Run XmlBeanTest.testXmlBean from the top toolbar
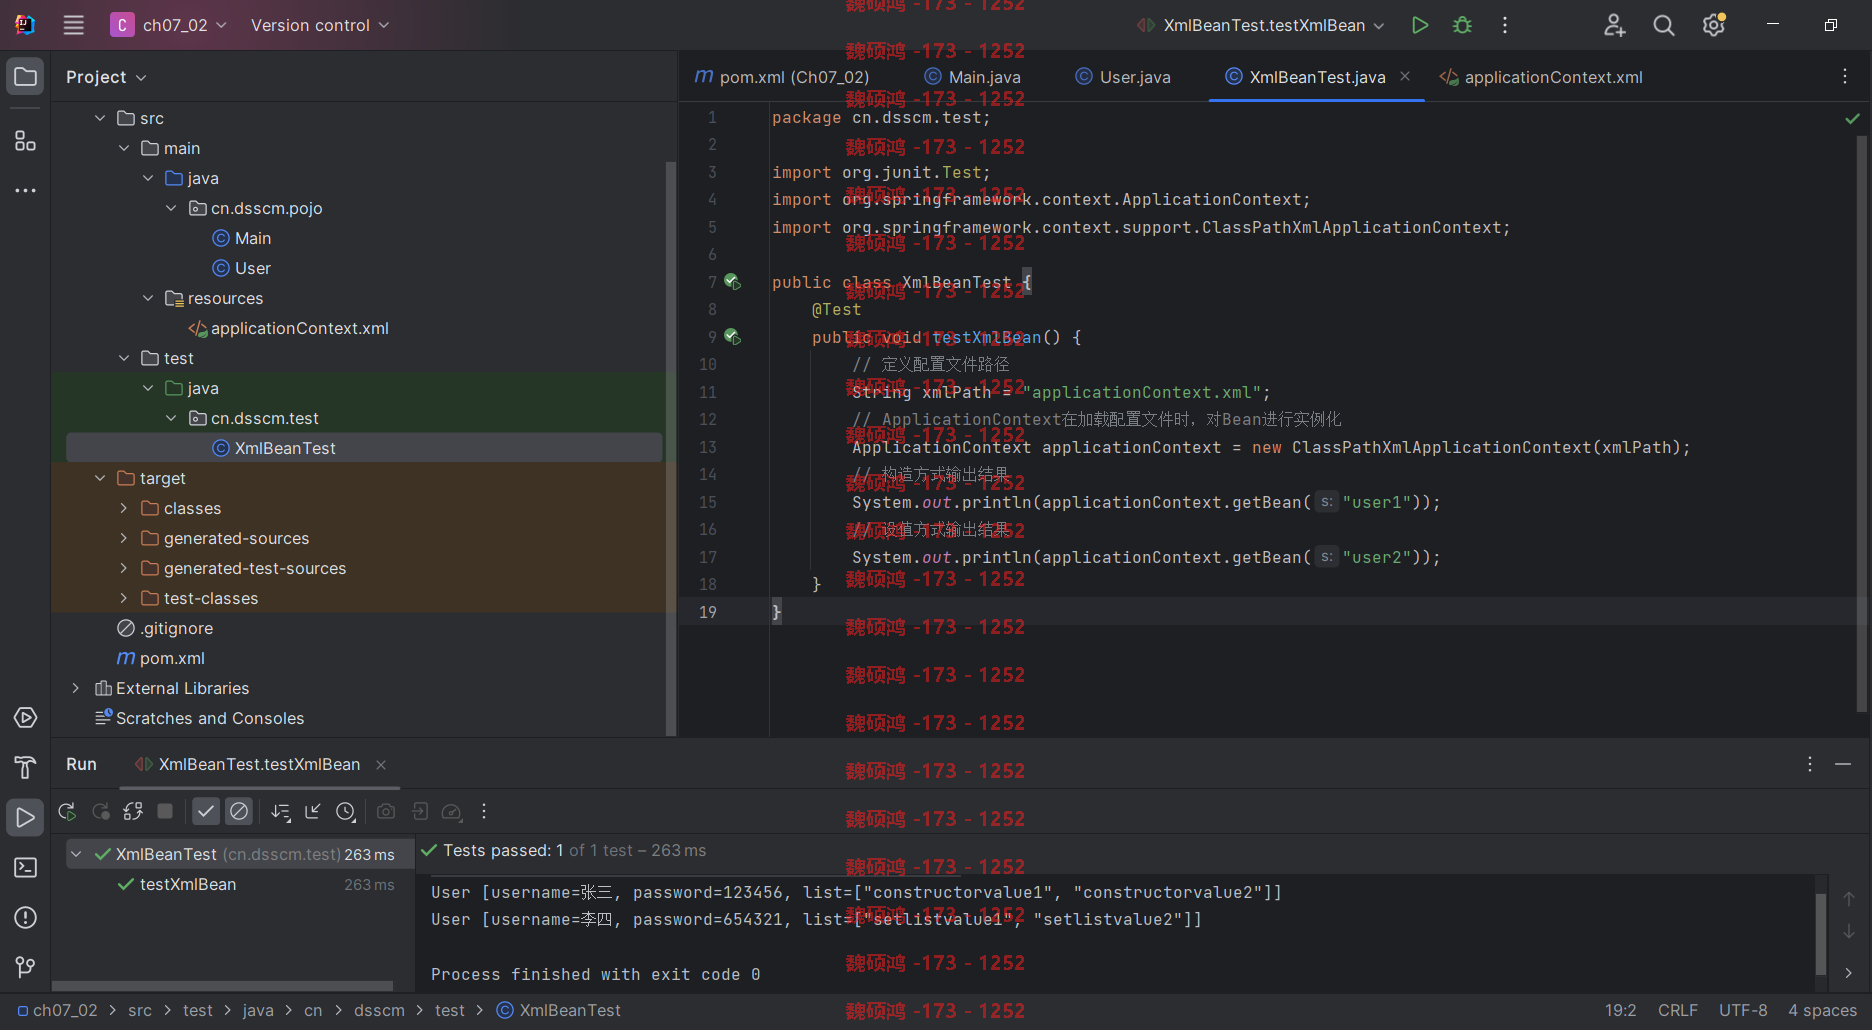Viewport: 1872px width, 1030px height. (1419, 25)
